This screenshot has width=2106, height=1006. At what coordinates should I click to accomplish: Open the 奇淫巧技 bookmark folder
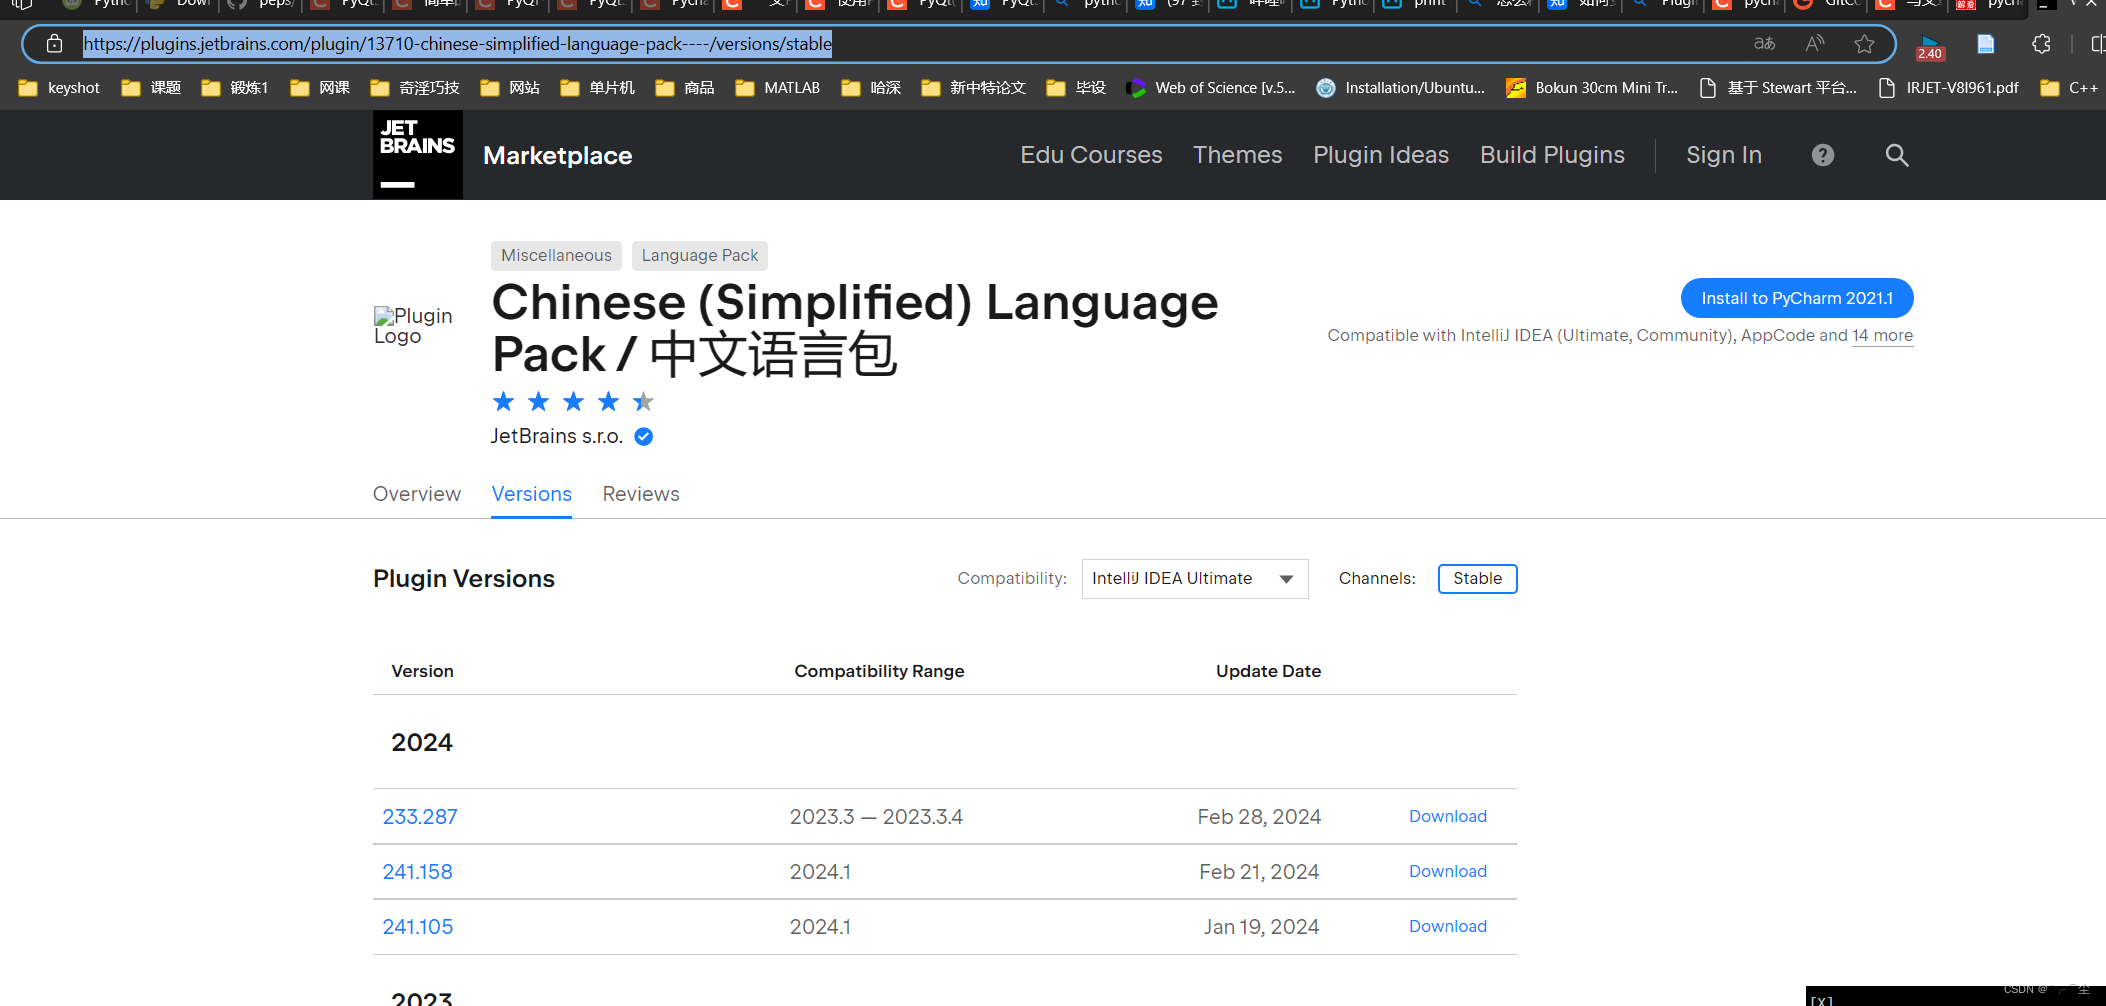click(x=414, y=88)
